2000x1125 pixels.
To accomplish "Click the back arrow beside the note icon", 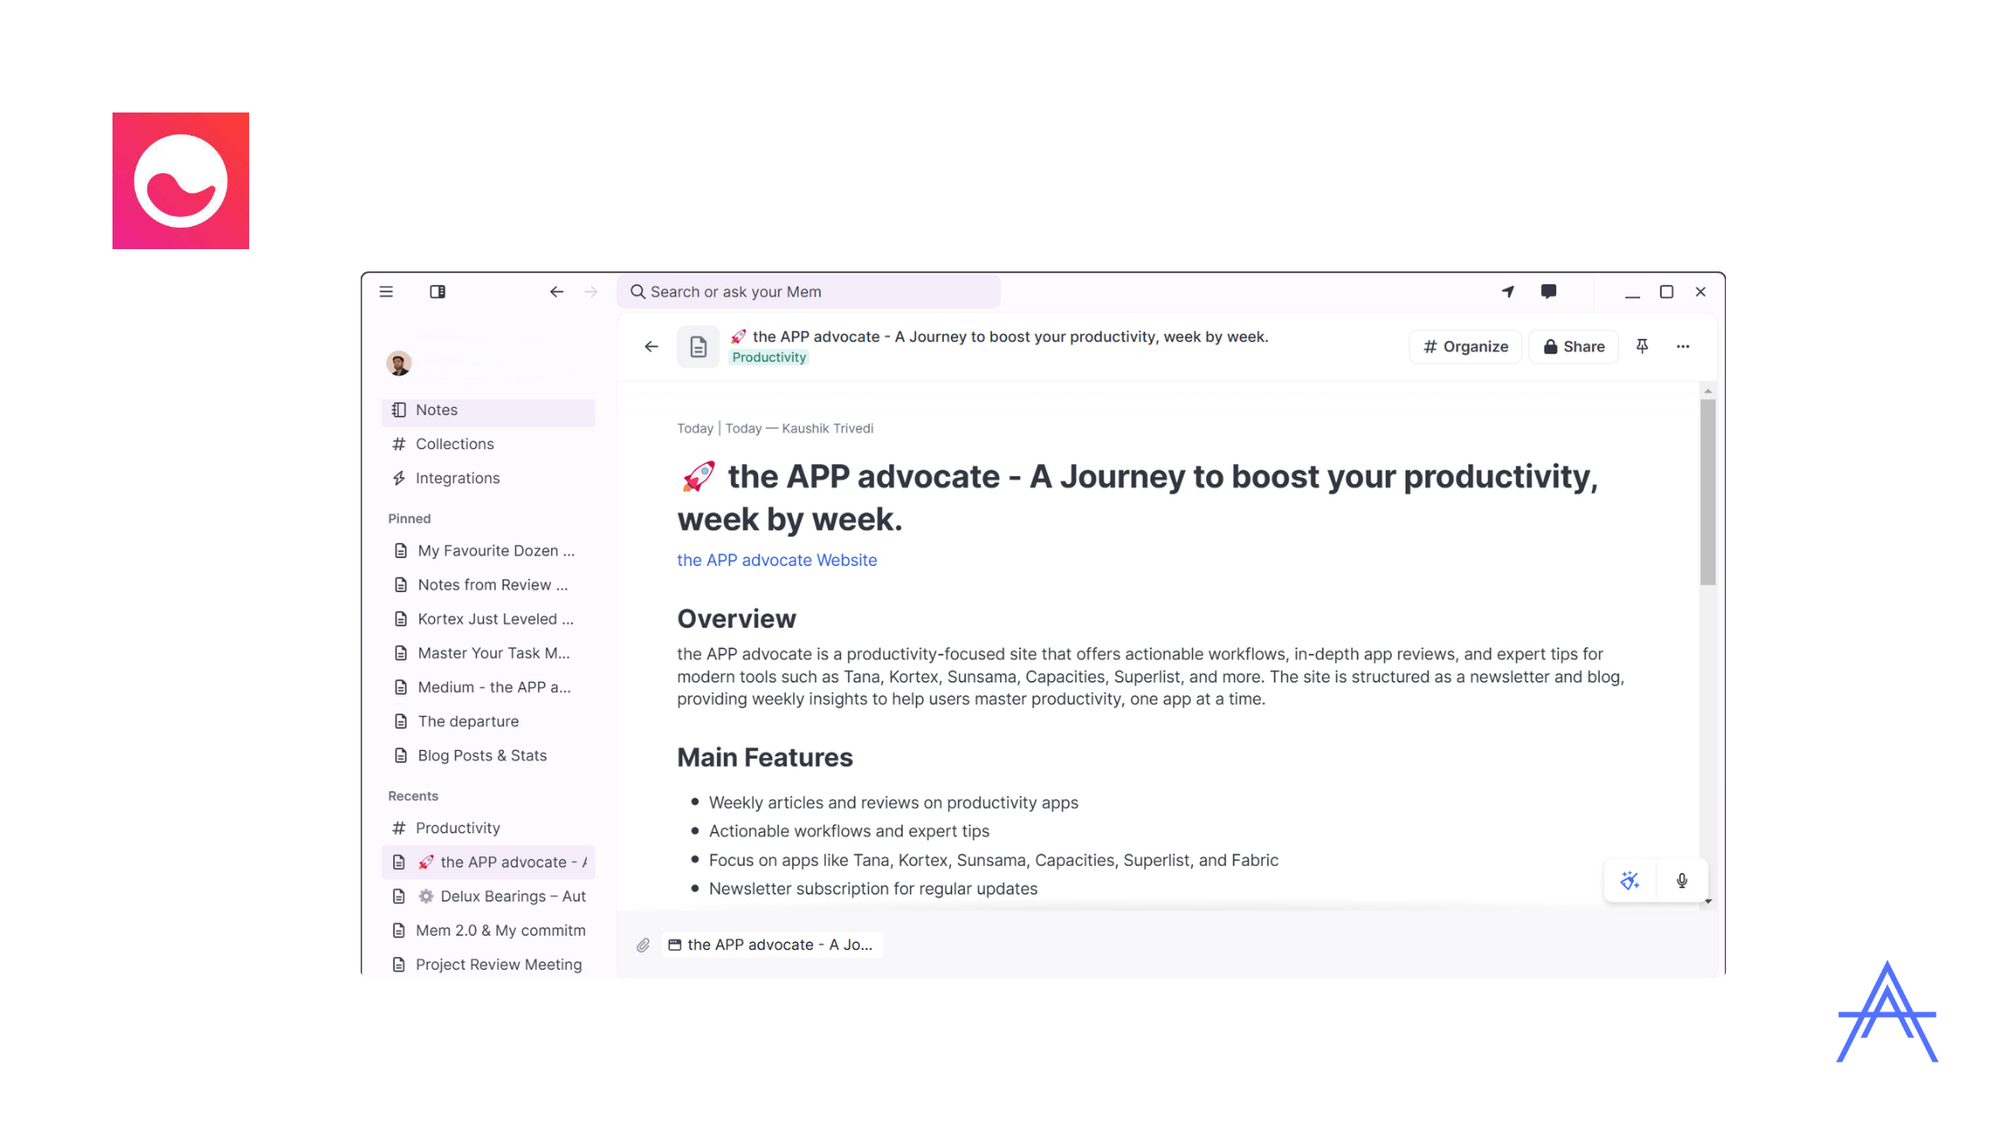I will [x=652, y=347].
